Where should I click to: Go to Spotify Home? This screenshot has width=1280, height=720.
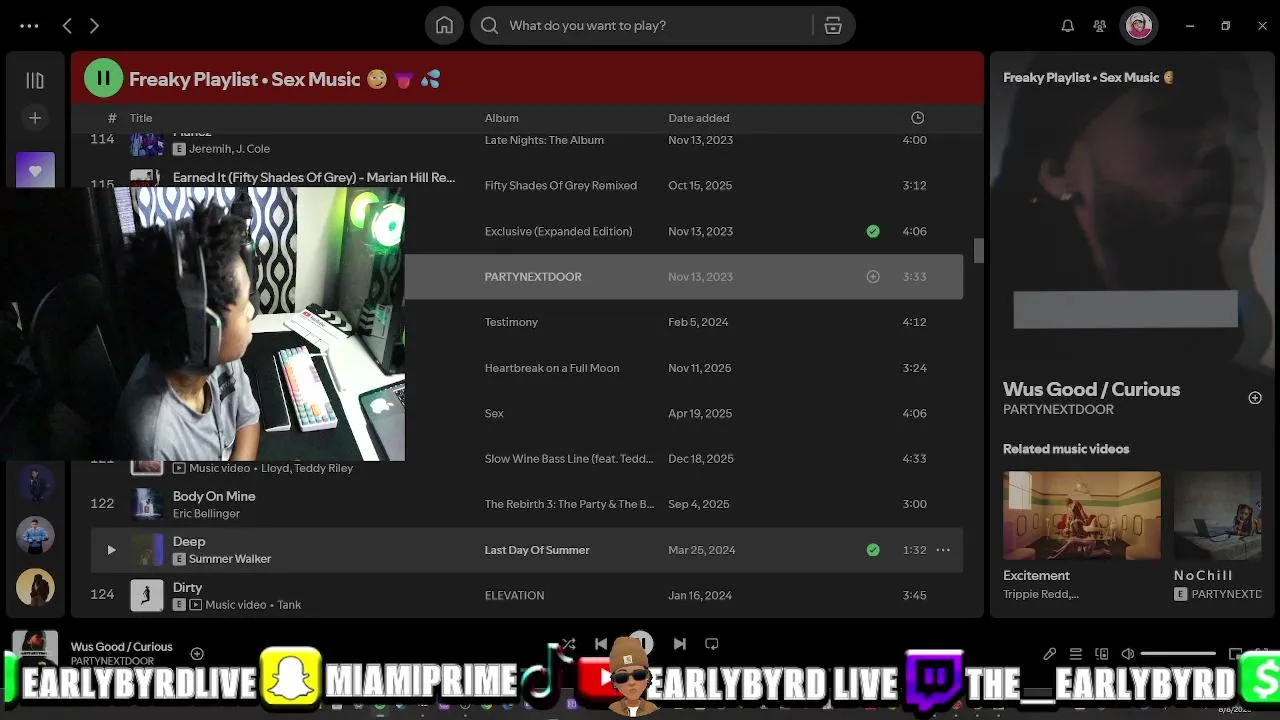point(444,26)
